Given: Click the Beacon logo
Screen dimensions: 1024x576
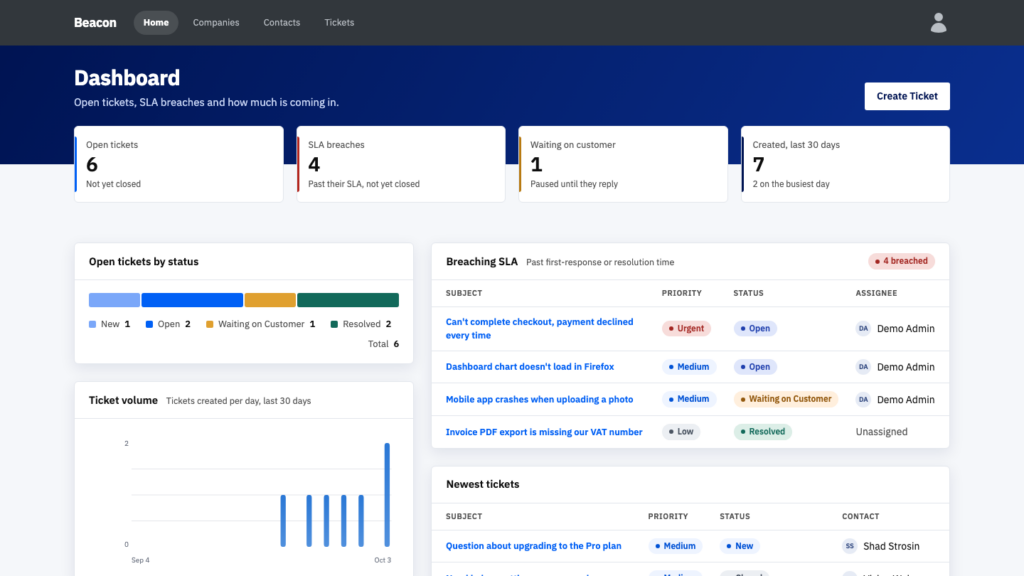Looking at the screenshot, I should [95, 23].
